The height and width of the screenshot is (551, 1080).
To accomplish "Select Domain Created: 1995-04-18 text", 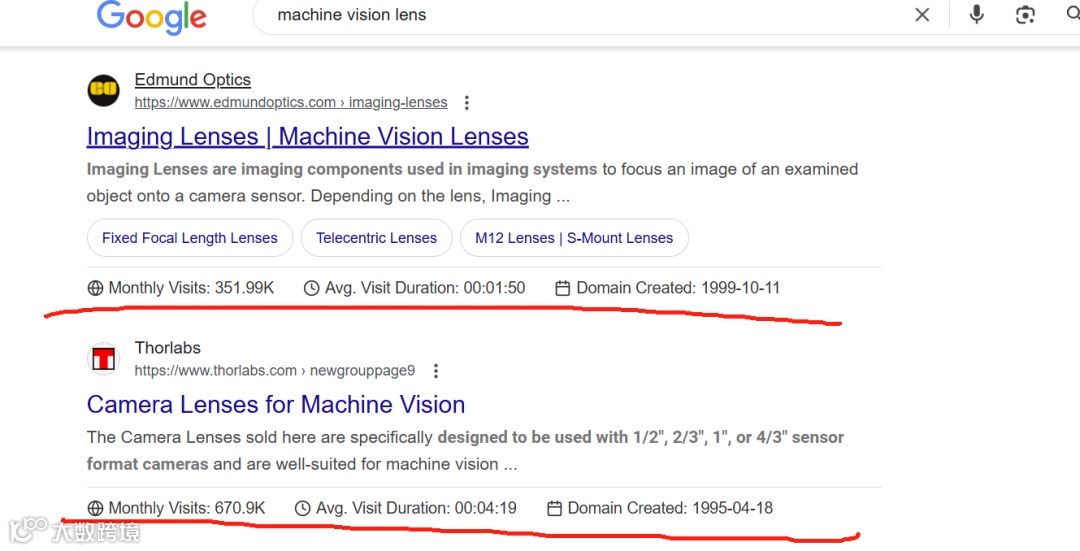I will [x=670, y=508].
